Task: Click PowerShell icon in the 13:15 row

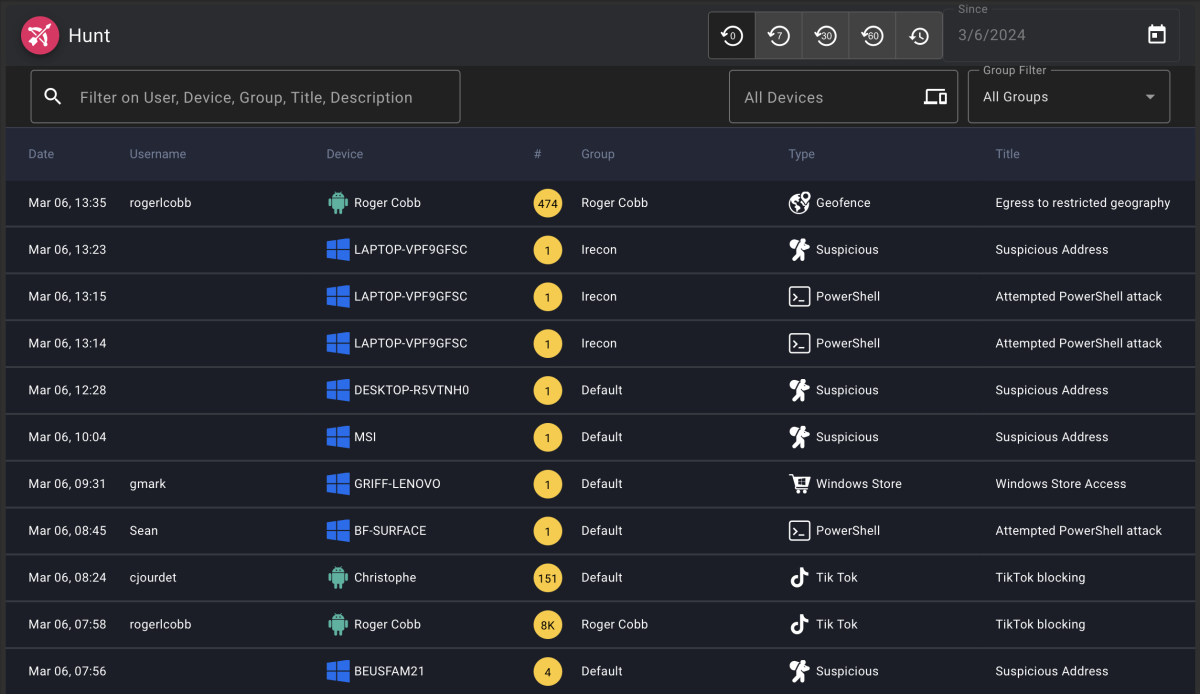Action: click(799, 296)
